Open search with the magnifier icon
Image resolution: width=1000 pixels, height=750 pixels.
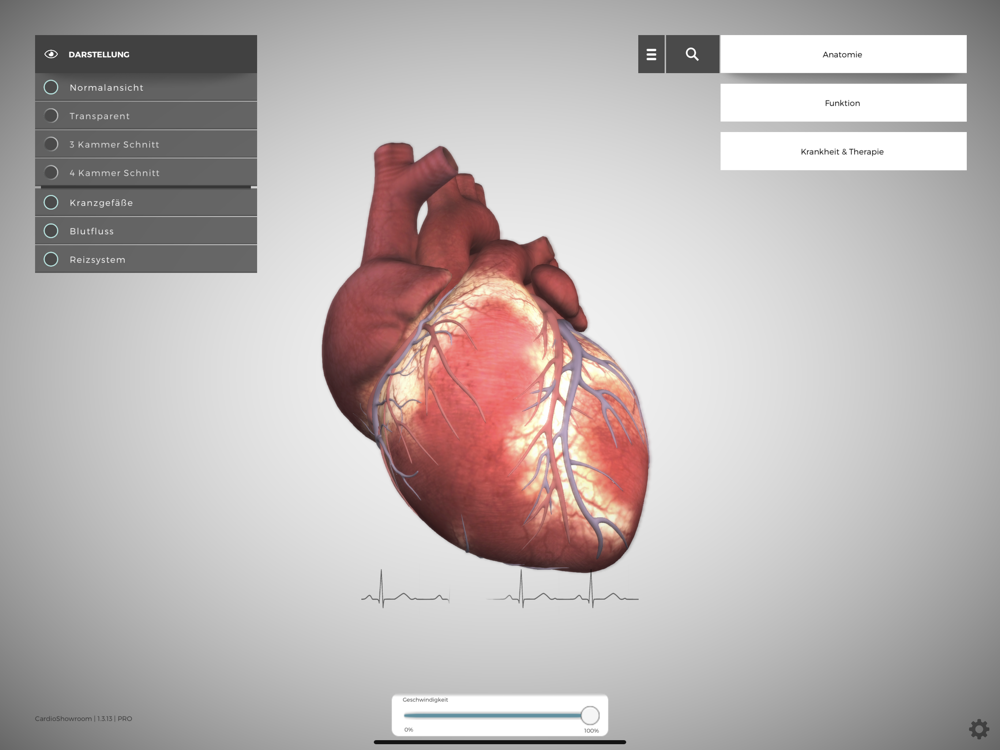point(692,55)
